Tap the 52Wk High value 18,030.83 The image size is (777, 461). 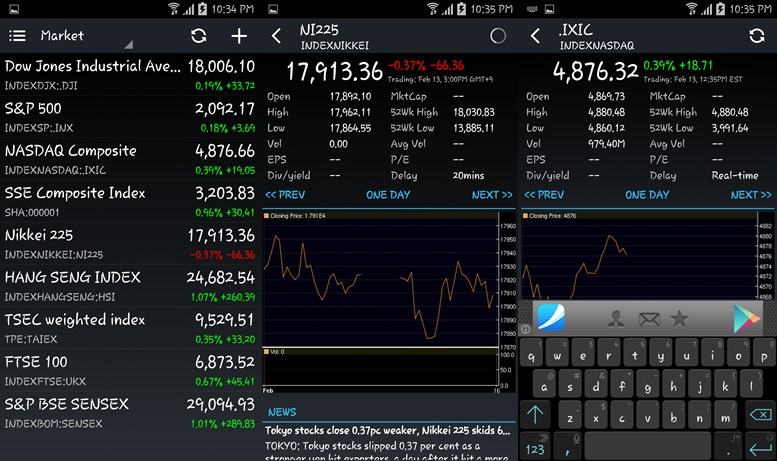pyautogui.click(x=474, y=112)
